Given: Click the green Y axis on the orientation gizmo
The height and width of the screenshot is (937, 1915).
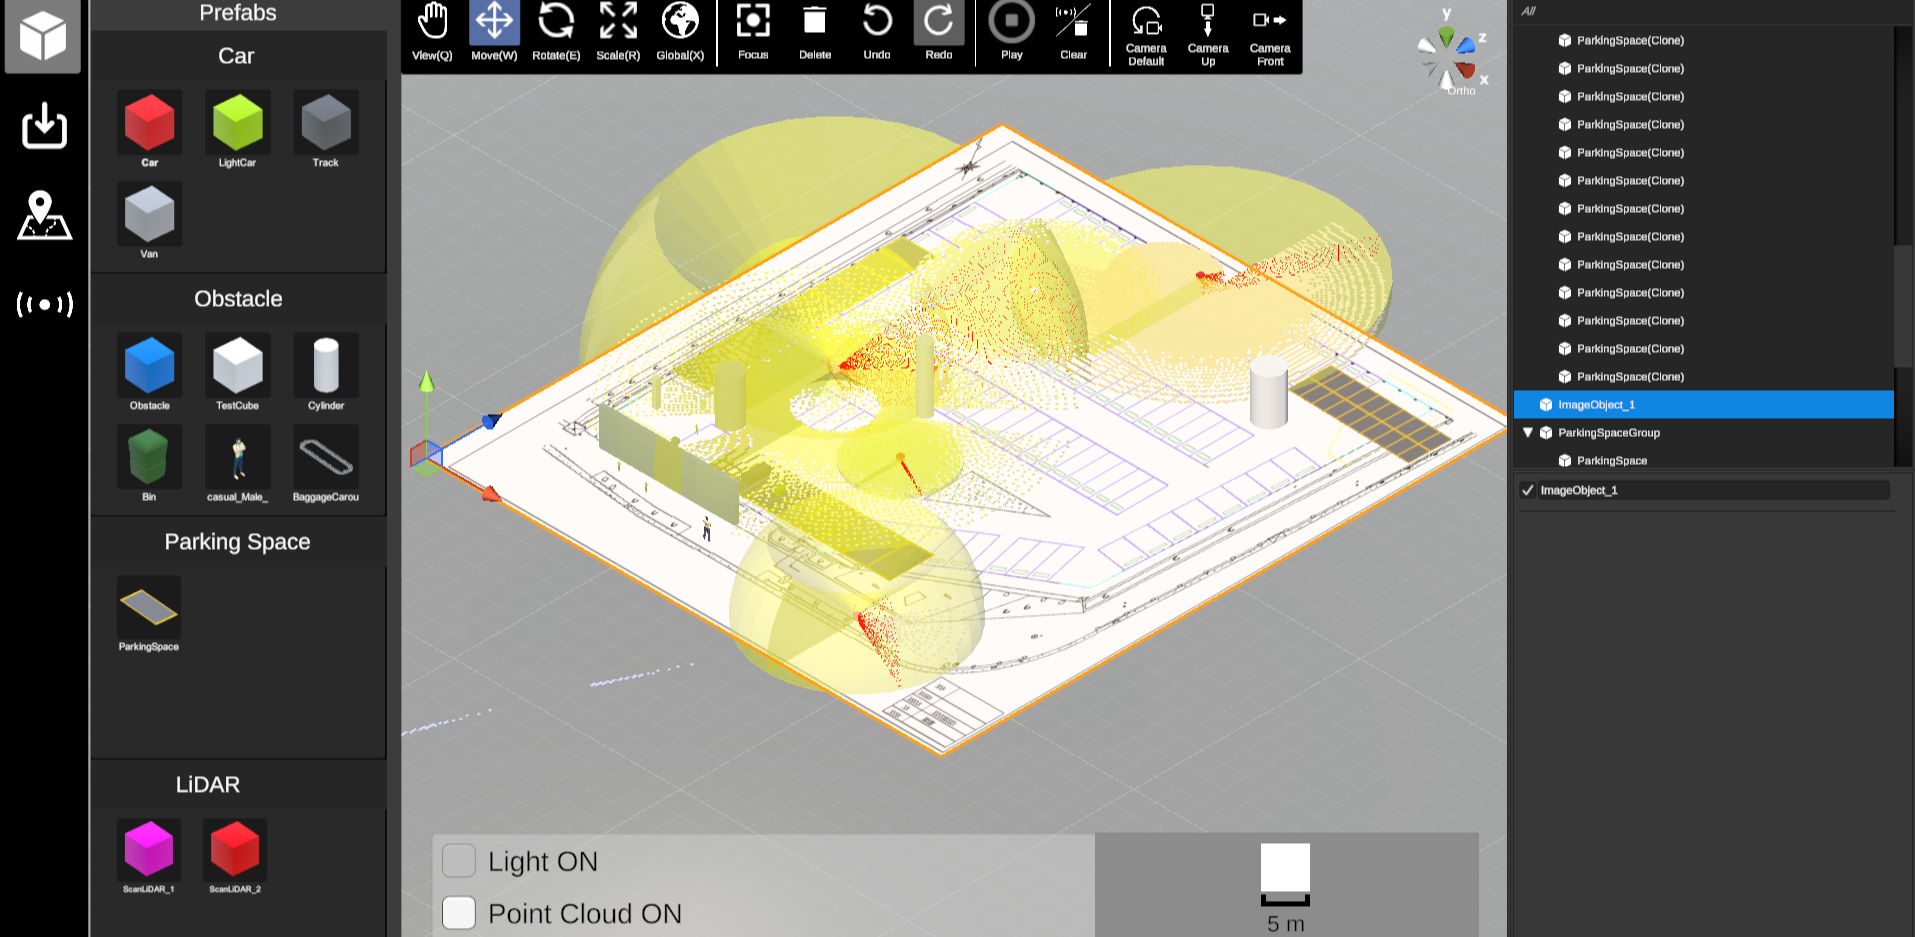Looking at the screenshot, I should tap(1446, 36).
